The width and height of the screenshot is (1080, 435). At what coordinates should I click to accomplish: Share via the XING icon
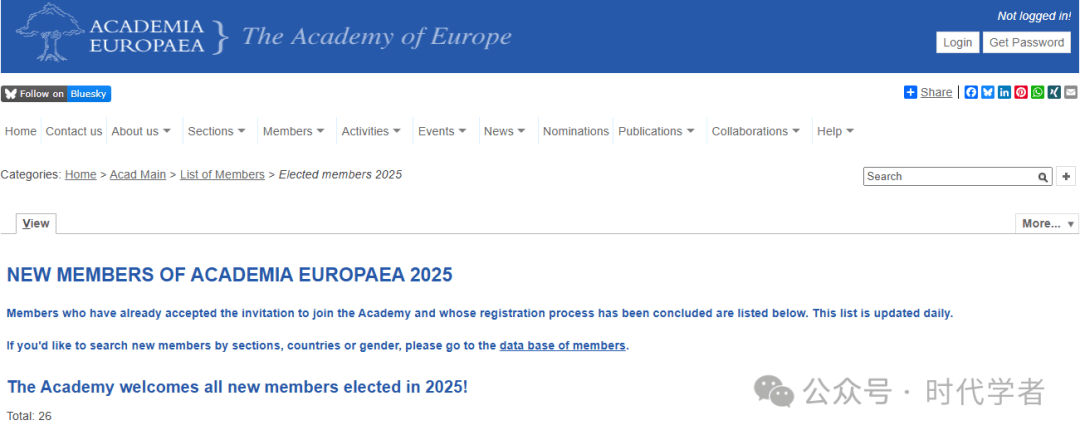1054,92
